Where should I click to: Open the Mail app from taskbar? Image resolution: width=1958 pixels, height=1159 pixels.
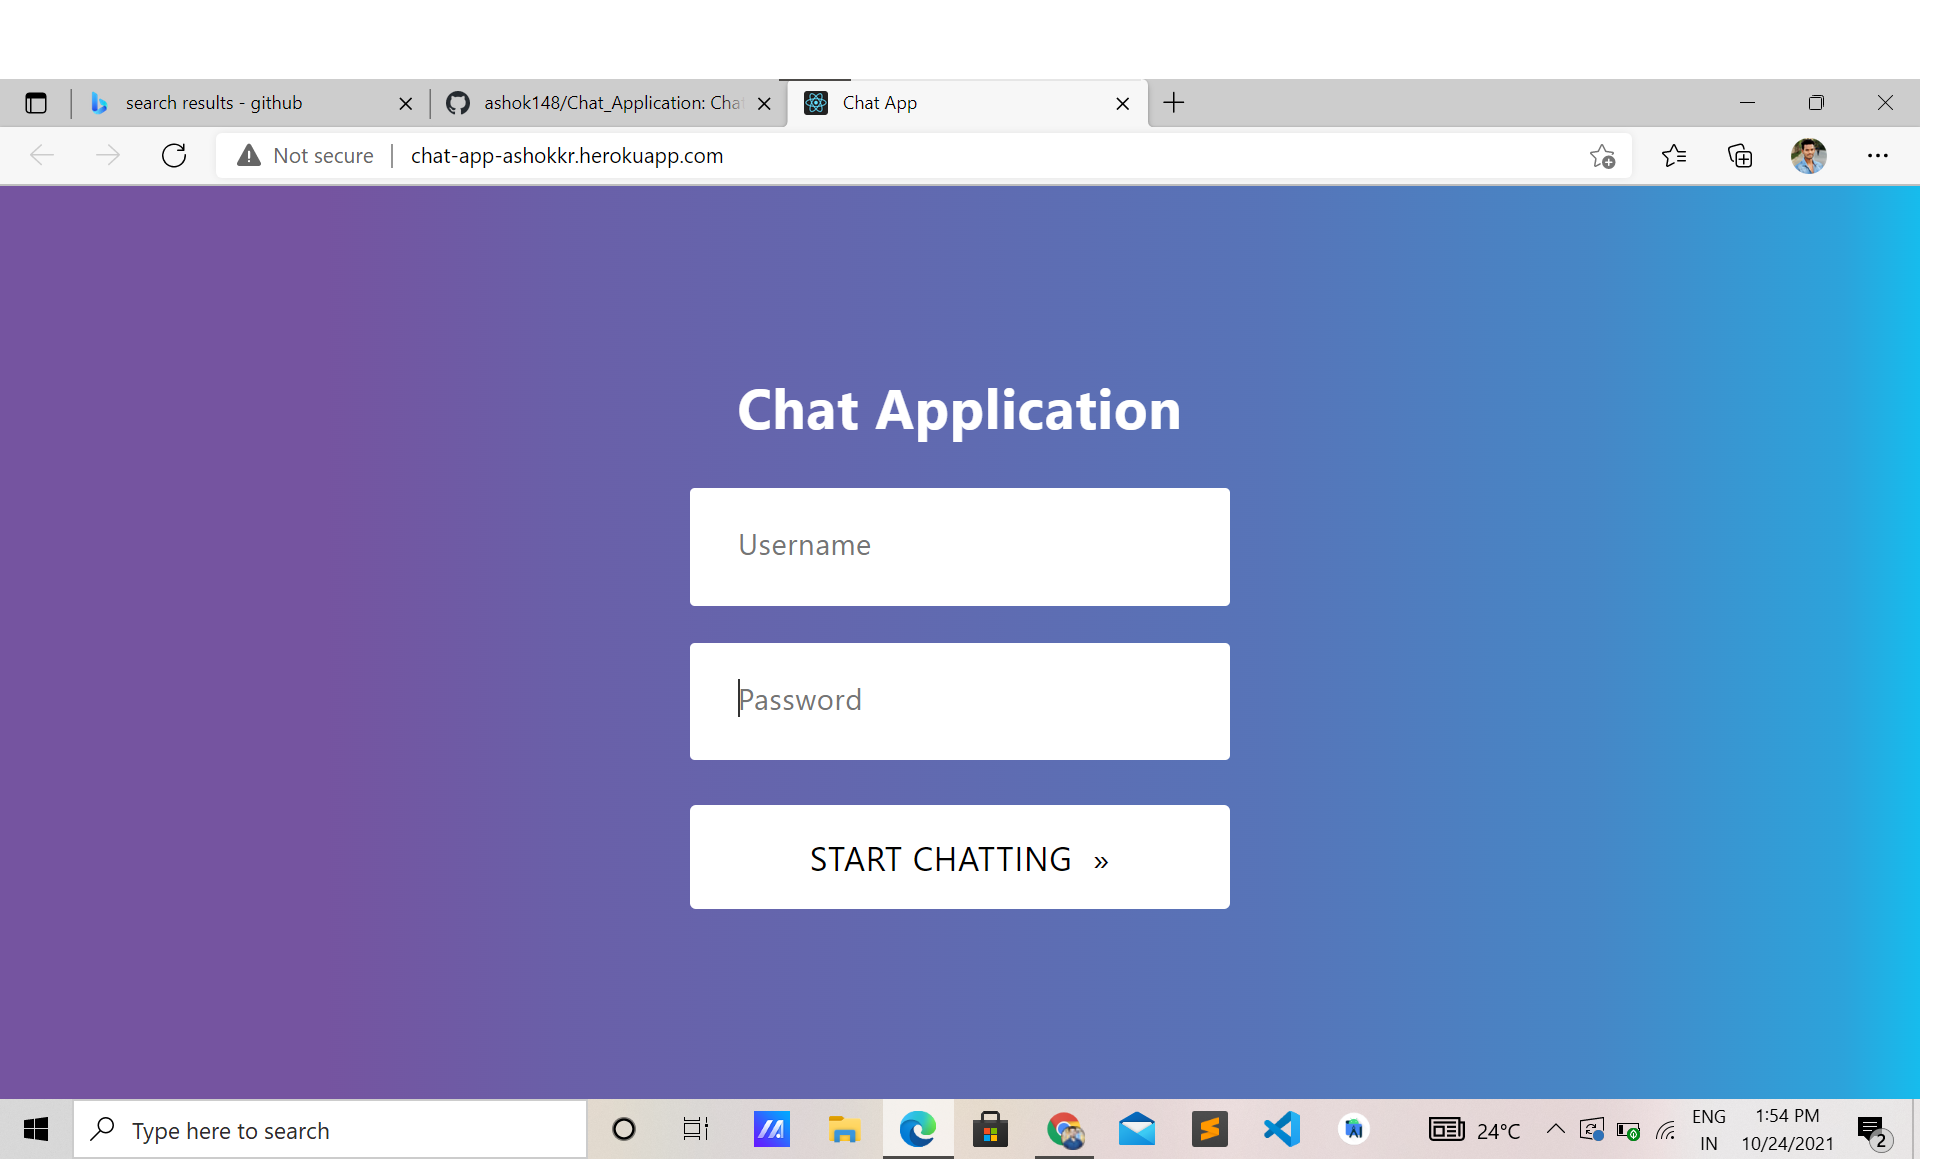coord(1137,1129)
